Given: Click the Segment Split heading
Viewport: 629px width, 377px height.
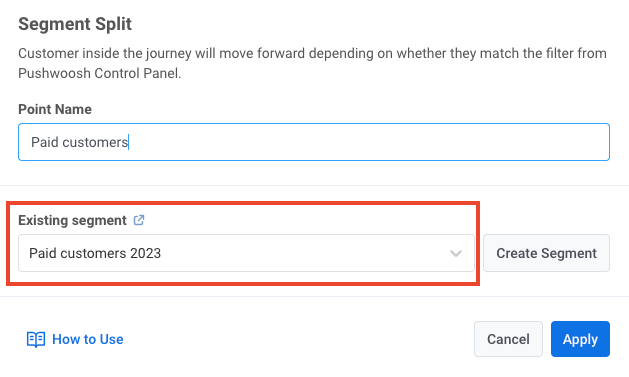Looking at the screenshot, I should [75, 24].
